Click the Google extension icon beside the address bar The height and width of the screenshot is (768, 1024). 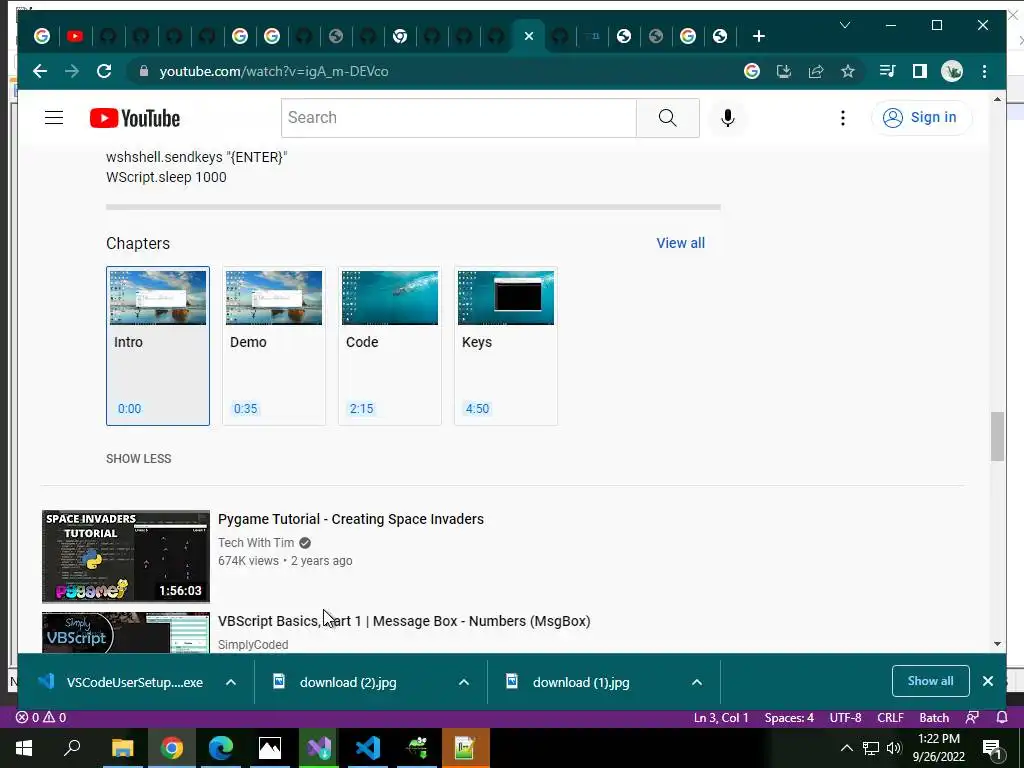752,71
